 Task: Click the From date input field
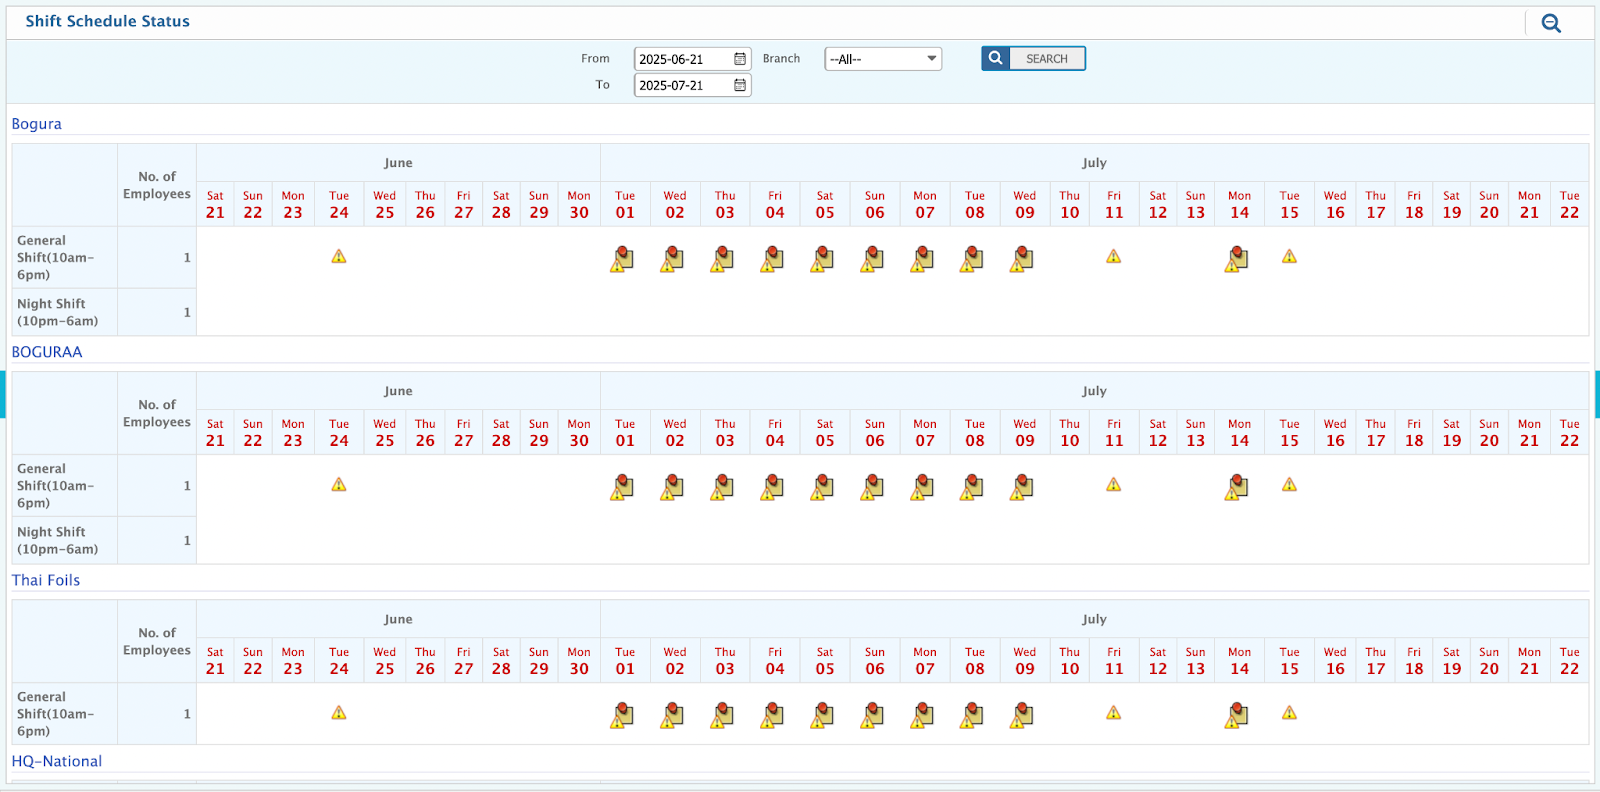[x=683, y=59]
